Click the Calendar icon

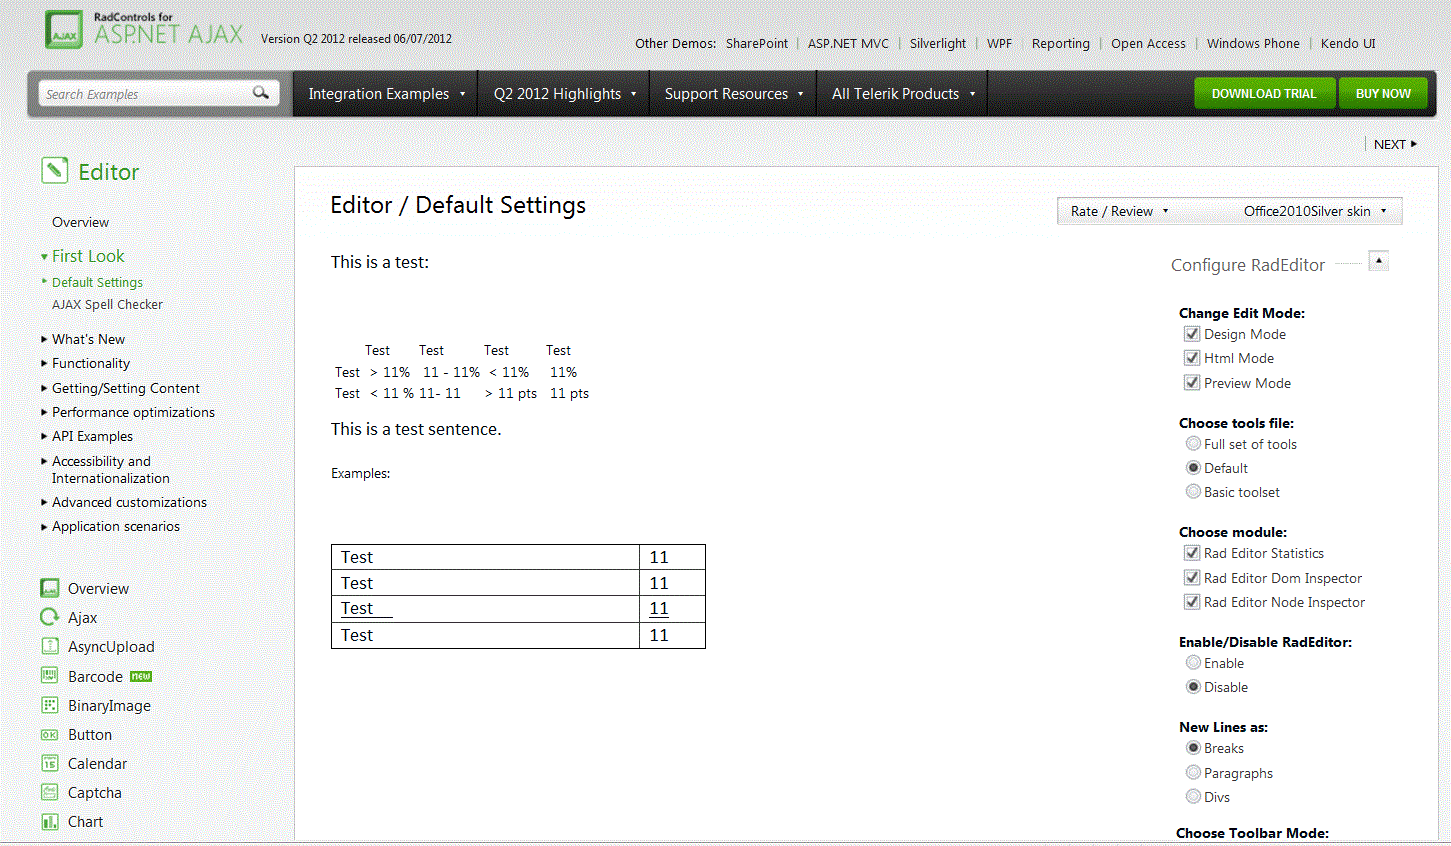click(50, 763)
